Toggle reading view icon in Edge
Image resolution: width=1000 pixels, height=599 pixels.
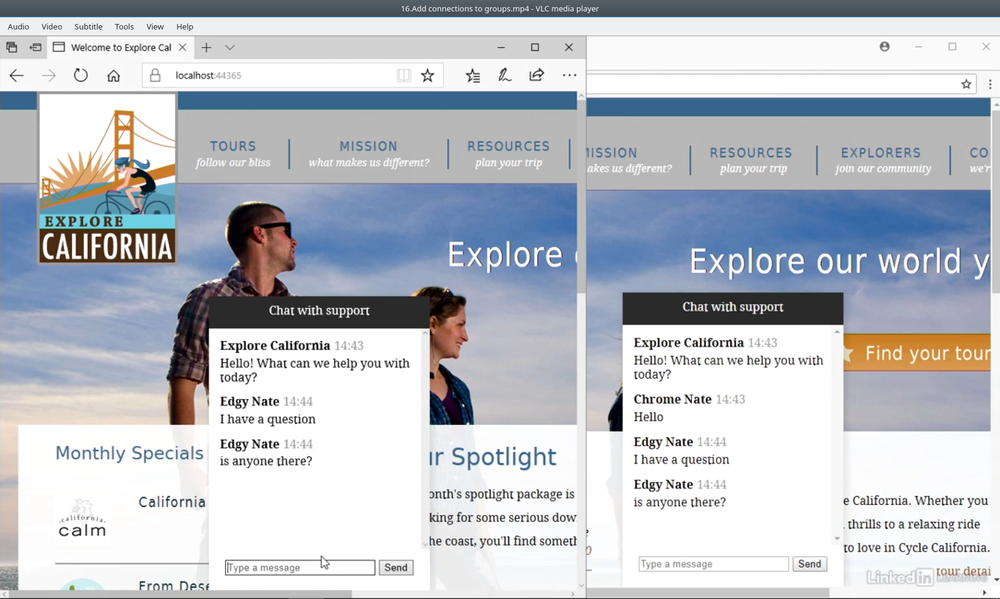(x=404, y=75)
